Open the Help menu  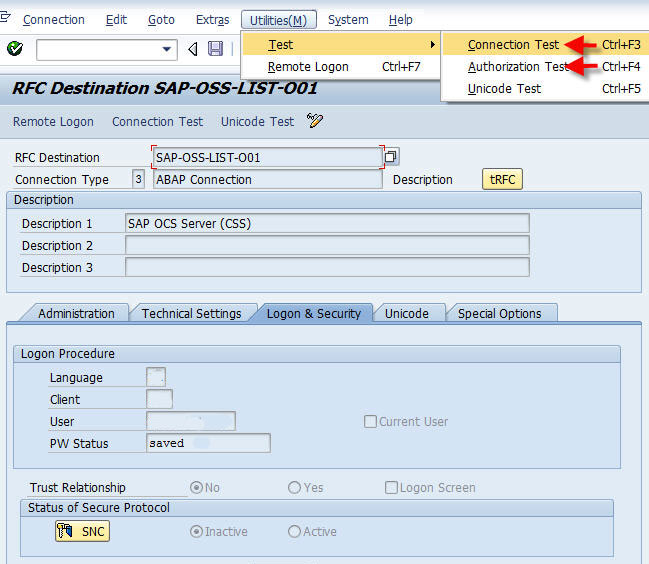coord(400,19)
